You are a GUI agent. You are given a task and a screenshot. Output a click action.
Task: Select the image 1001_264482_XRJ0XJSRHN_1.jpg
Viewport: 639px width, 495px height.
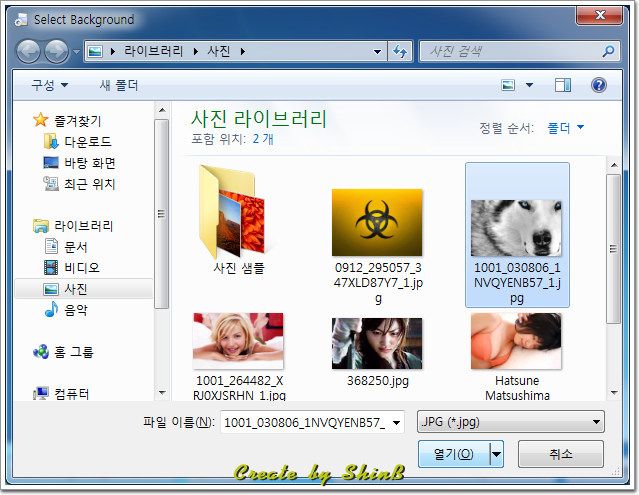tap(239, 356)
